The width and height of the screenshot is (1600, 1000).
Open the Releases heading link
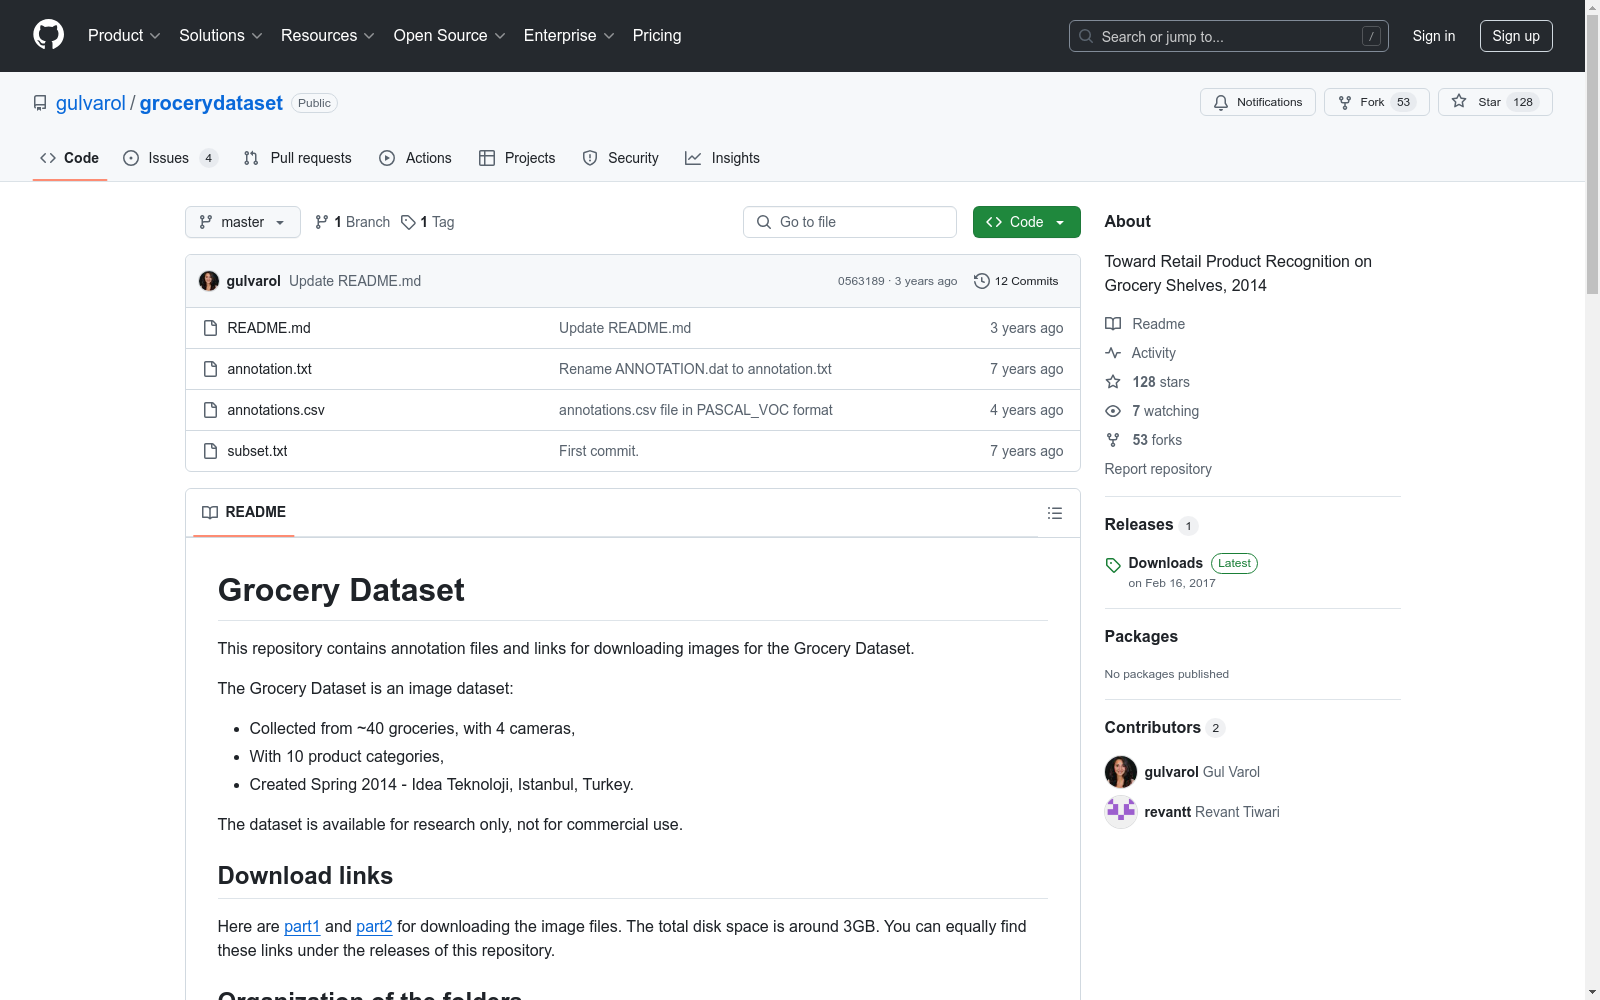coord(1139,525)
